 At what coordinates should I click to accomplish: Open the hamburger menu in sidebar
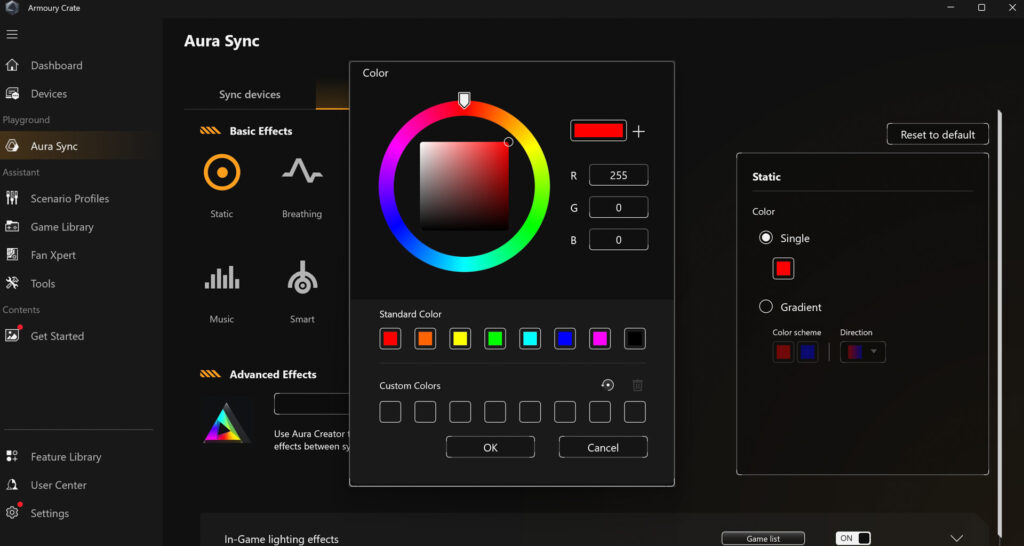coord(12,35)
